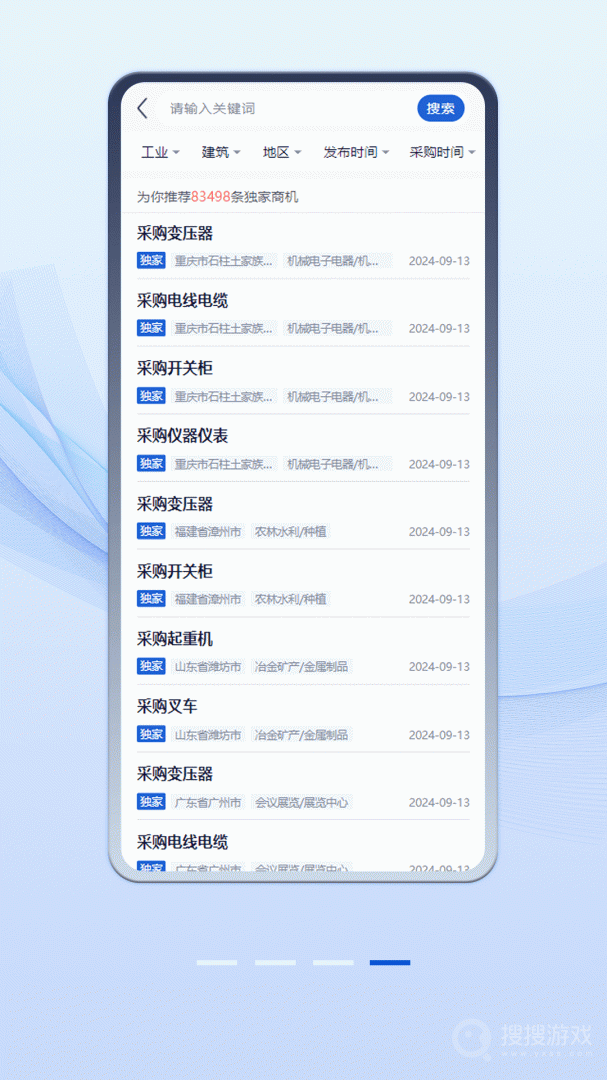Open the 发布时间 filter dropdown
The image size is (607, 1080).
click(x=356, y=152)
